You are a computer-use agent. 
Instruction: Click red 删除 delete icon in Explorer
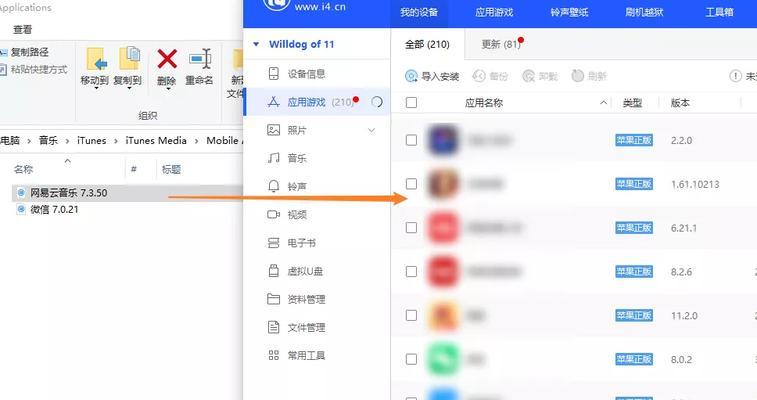coord(167,59)
